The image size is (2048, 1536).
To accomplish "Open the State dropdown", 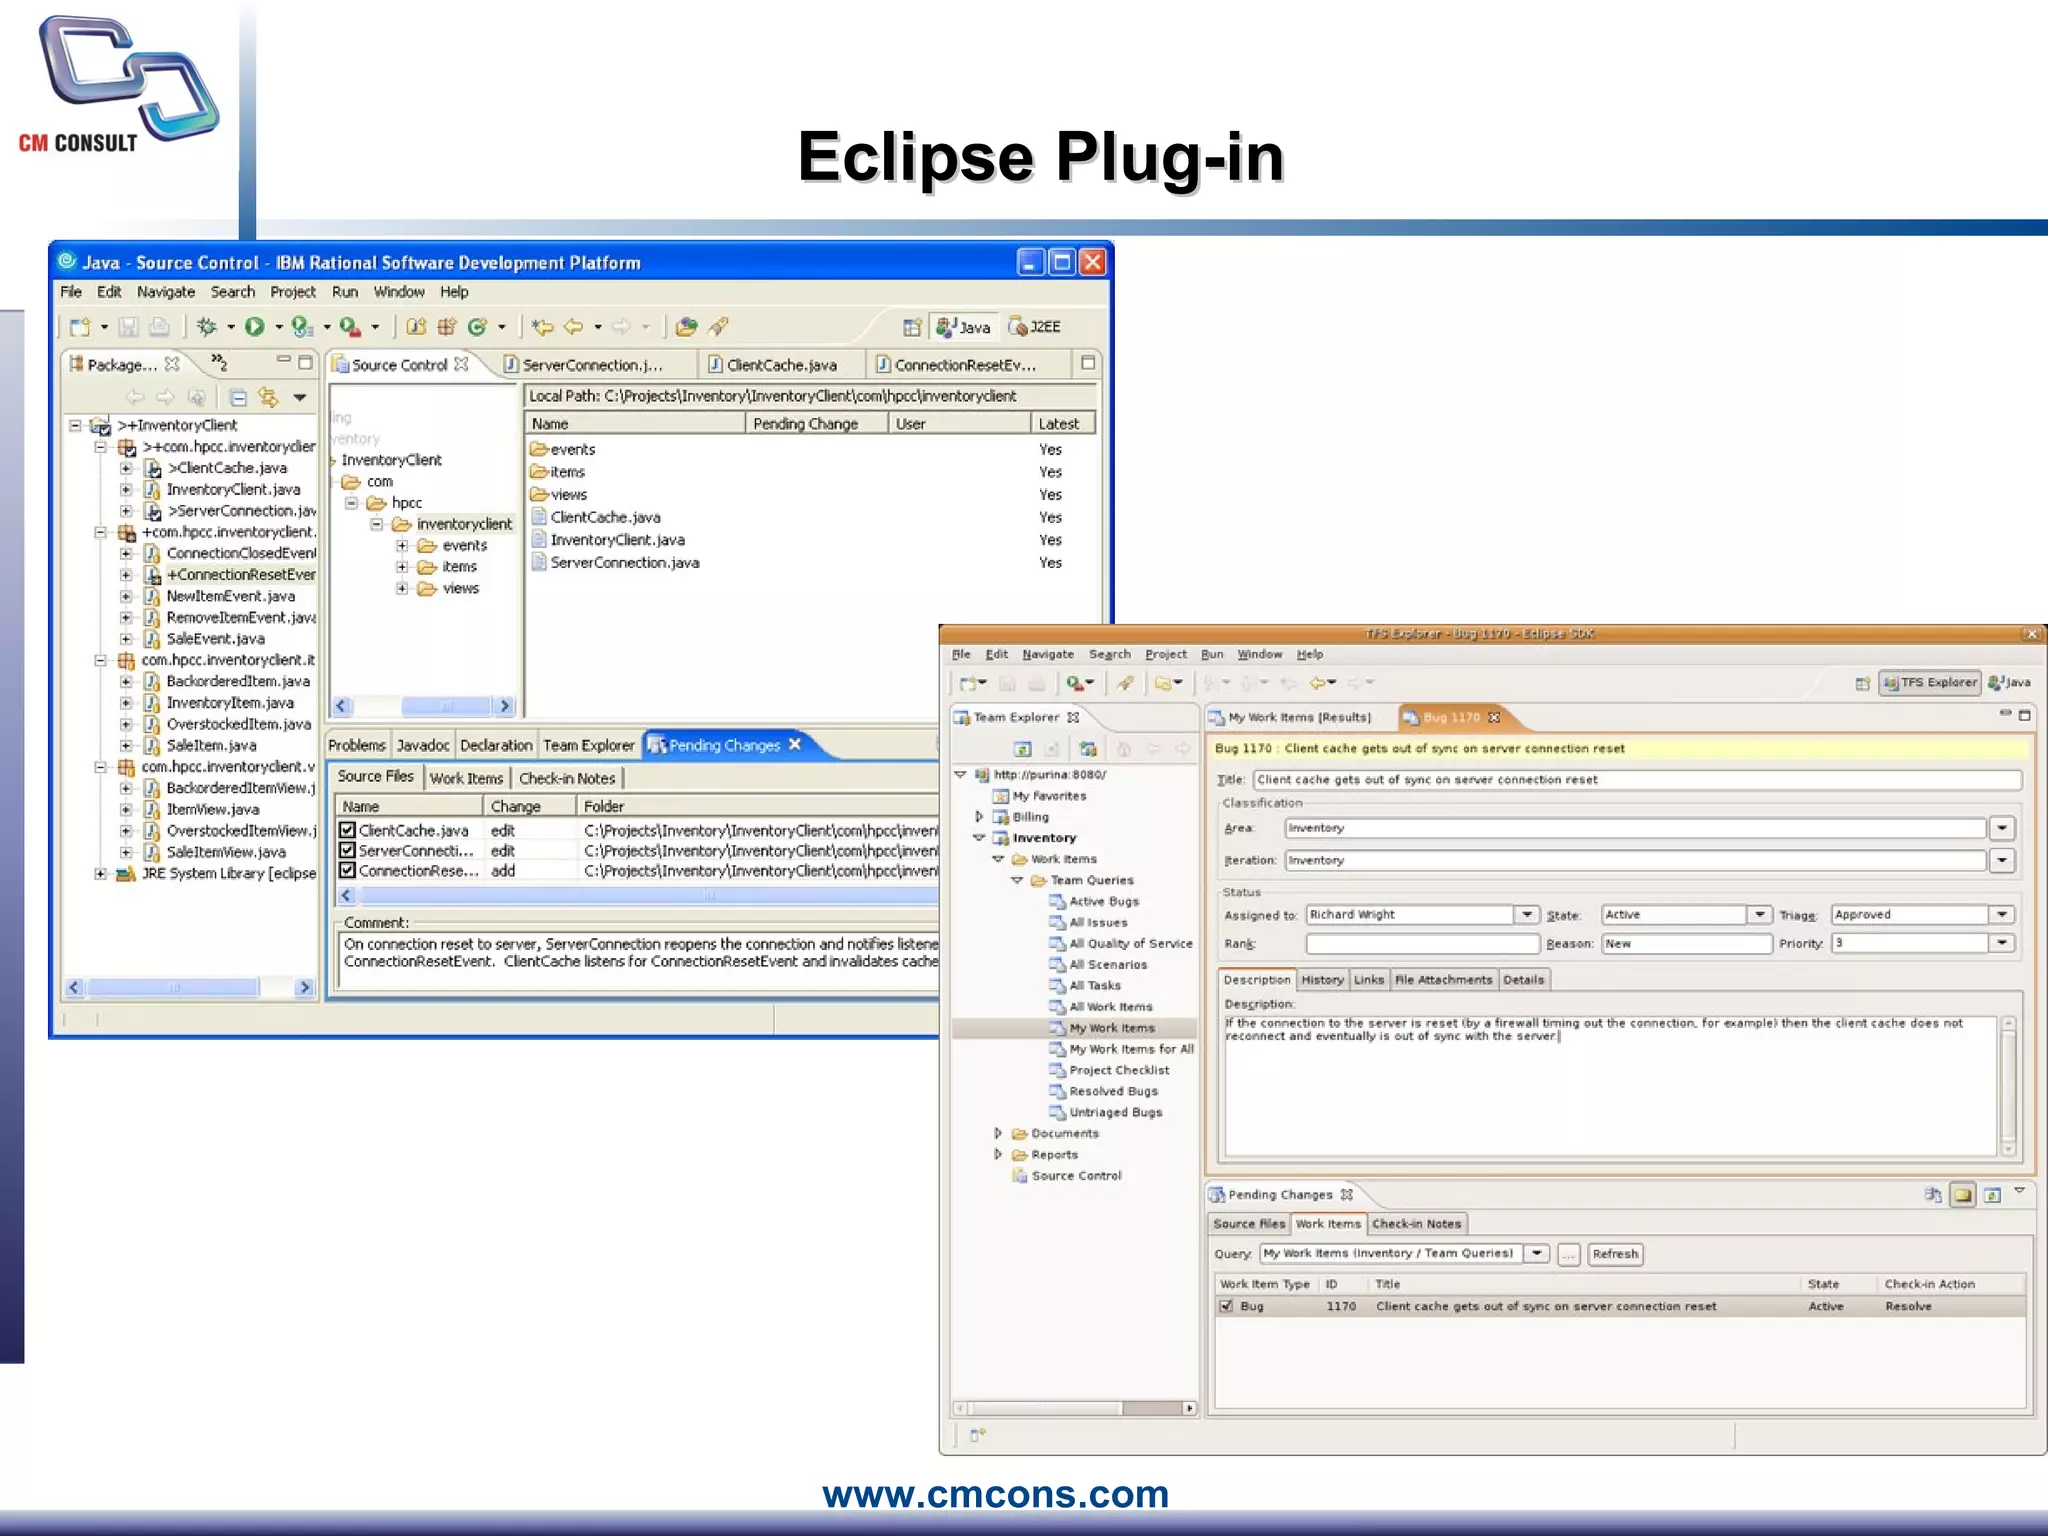I will (1760, 914).
